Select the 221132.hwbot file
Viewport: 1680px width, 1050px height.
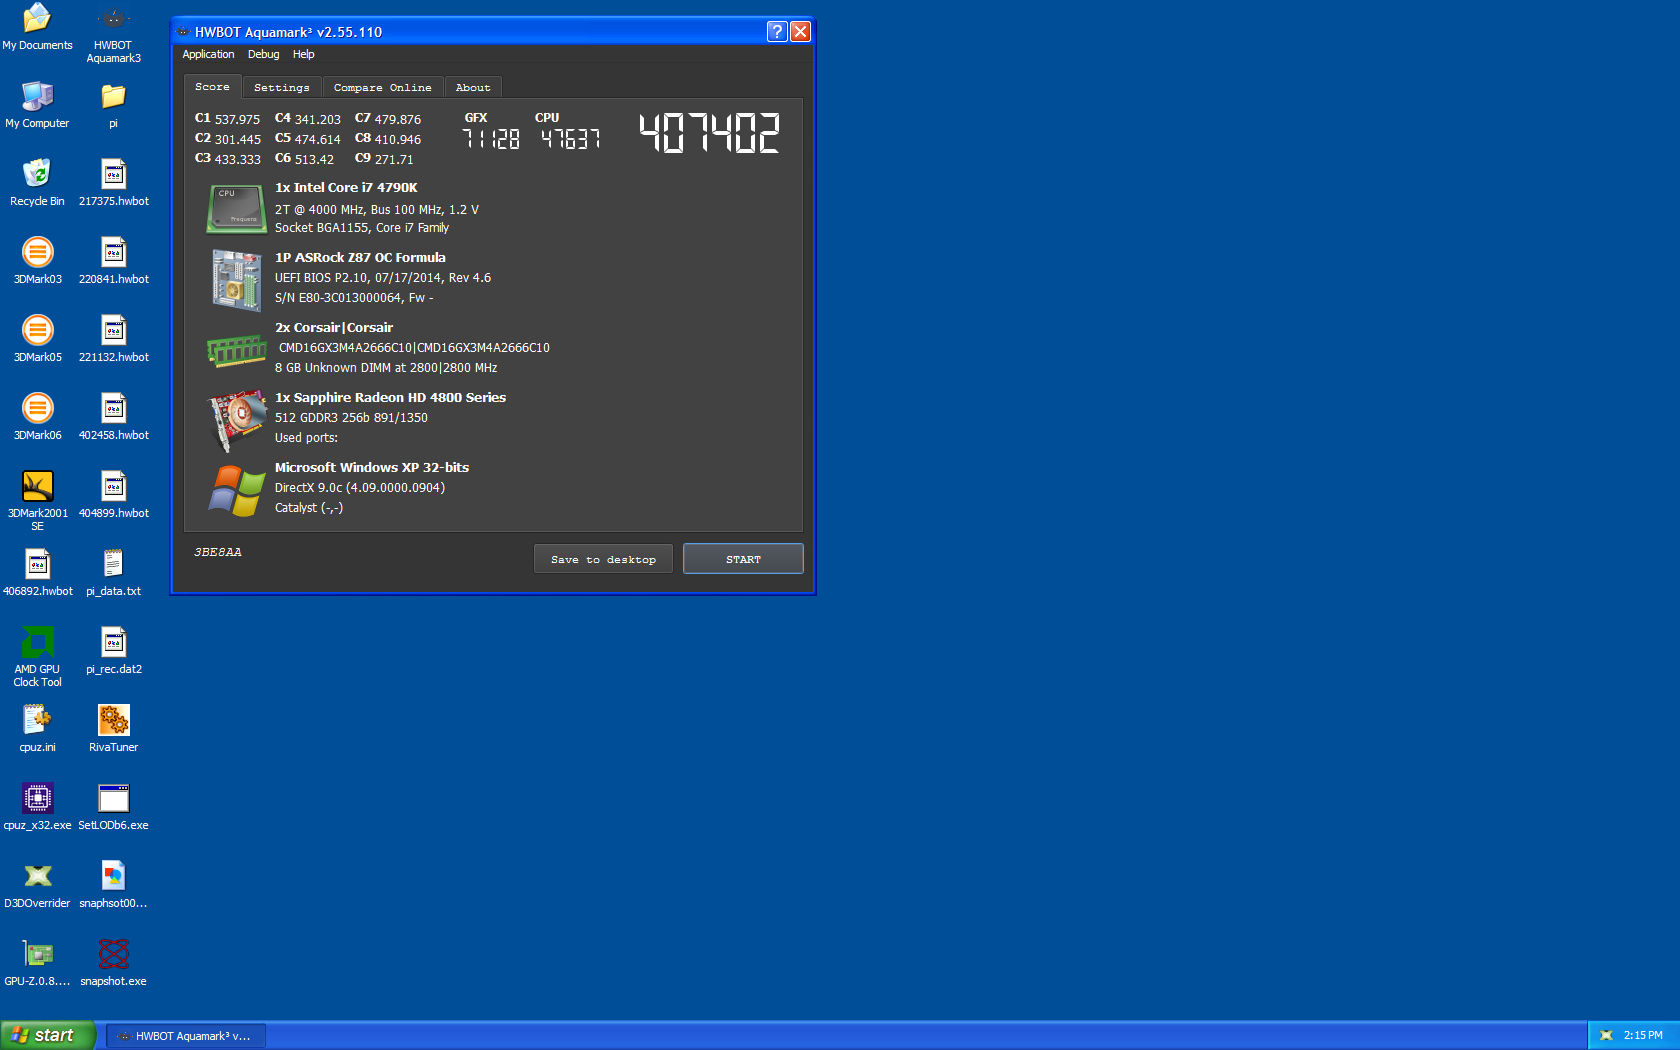point(113,339)
